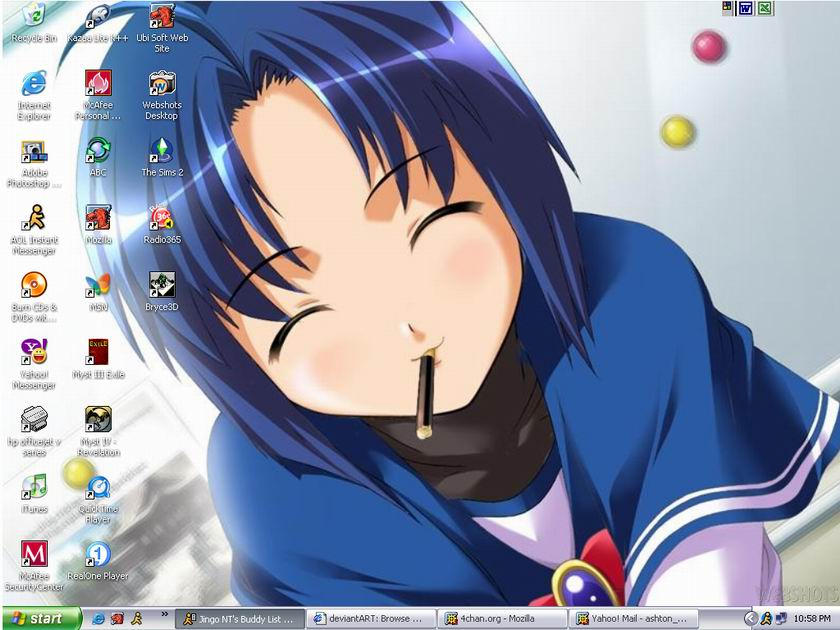Select the Webshots Desktop icon

click(x=162, y=95)
